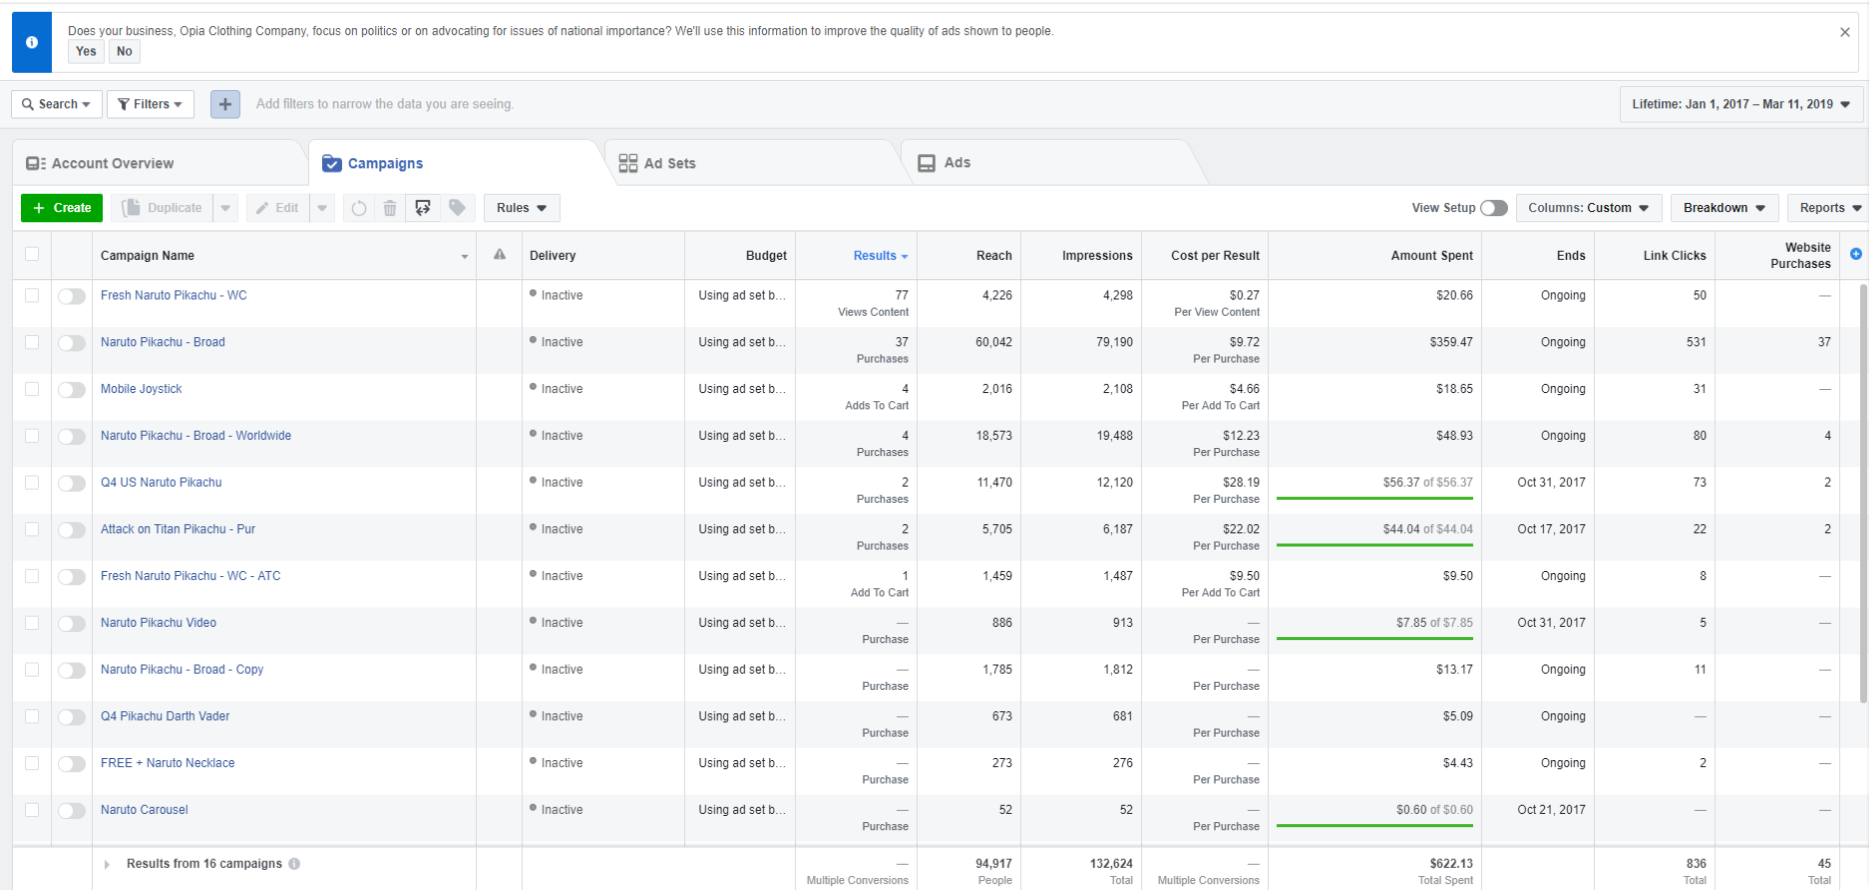Screen dimensions: 1869x890
Task: Open Fresh Naruto Pikachu - WC - ATC campaign
Action: [x=190, y=576]
